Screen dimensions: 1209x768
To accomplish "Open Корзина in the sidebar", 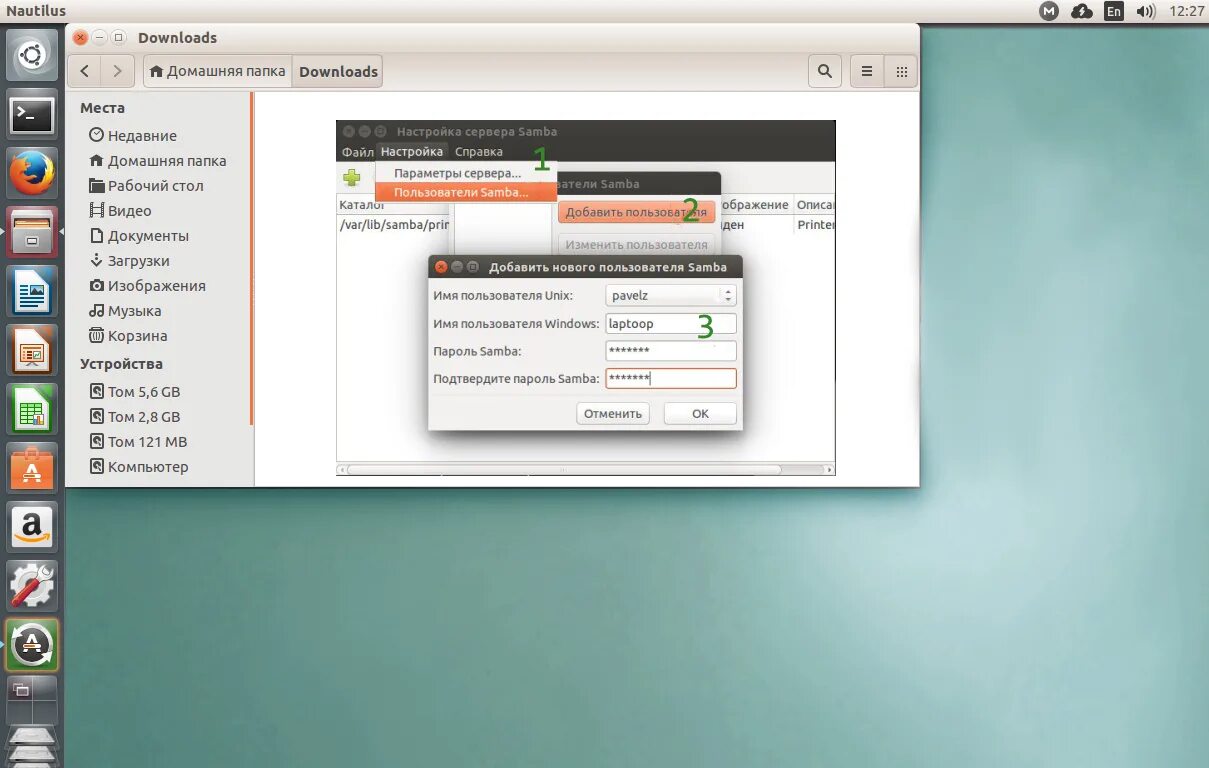I will pos(128,335).
